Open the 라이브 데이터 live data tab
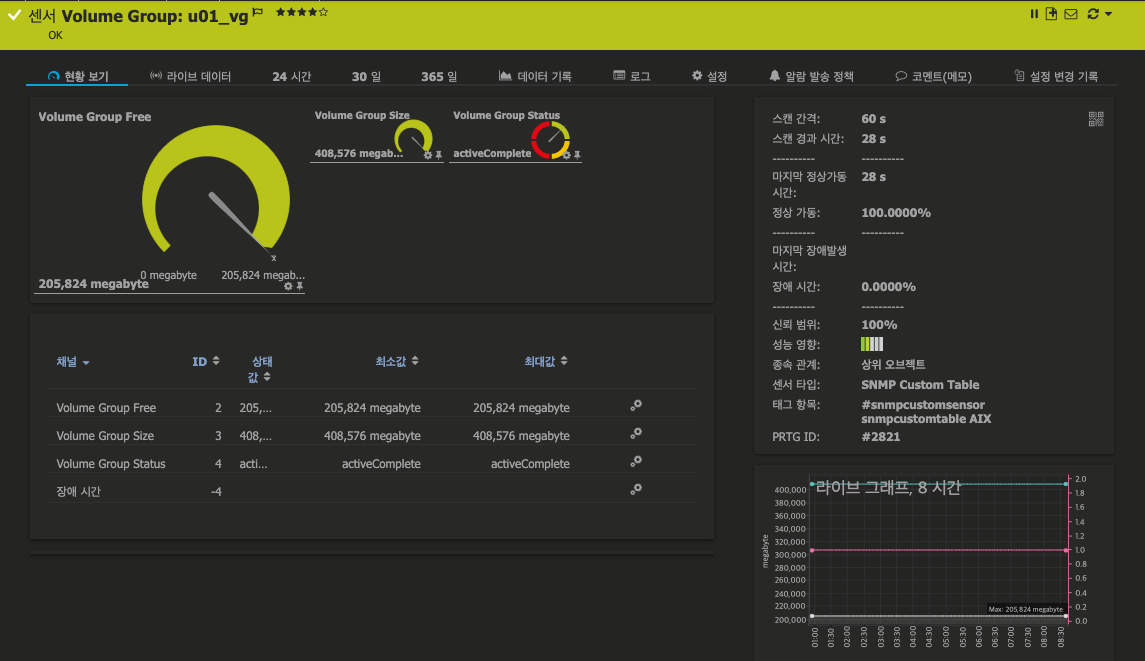Screen dimensions: 1145x661 pos(191,76)
